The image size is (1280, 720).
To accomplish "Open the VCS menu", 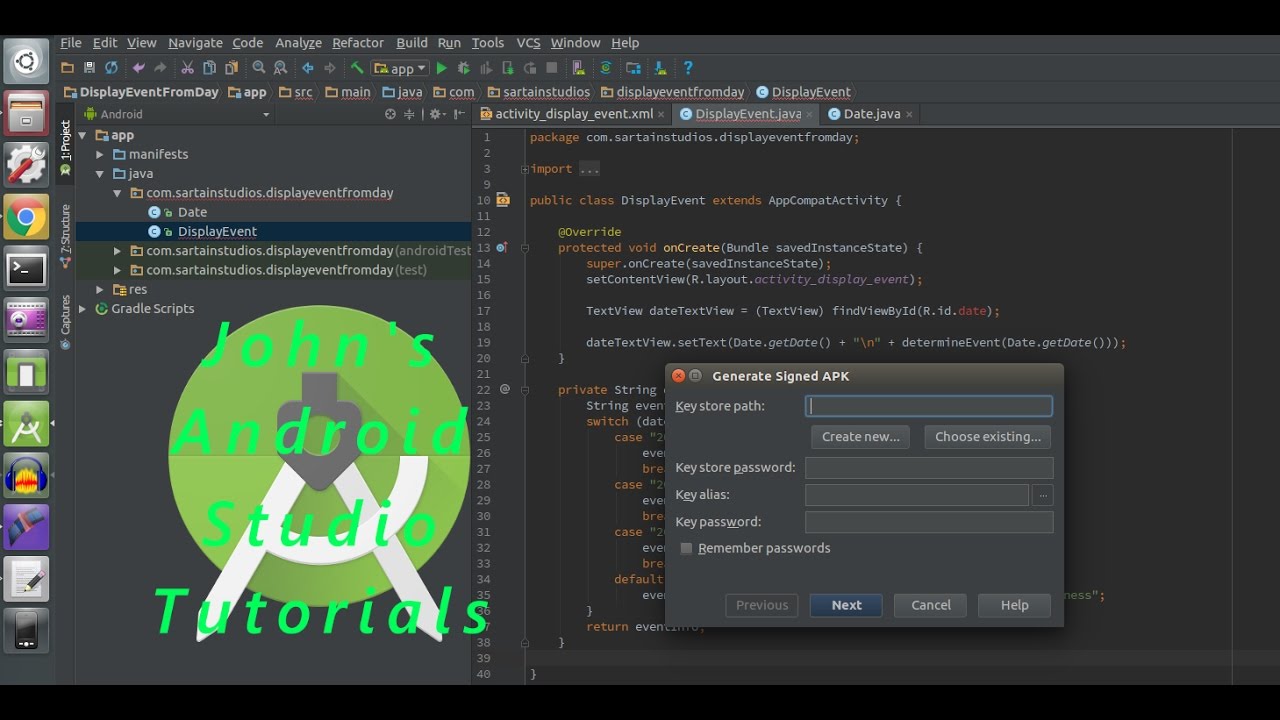I will point(528,43).
